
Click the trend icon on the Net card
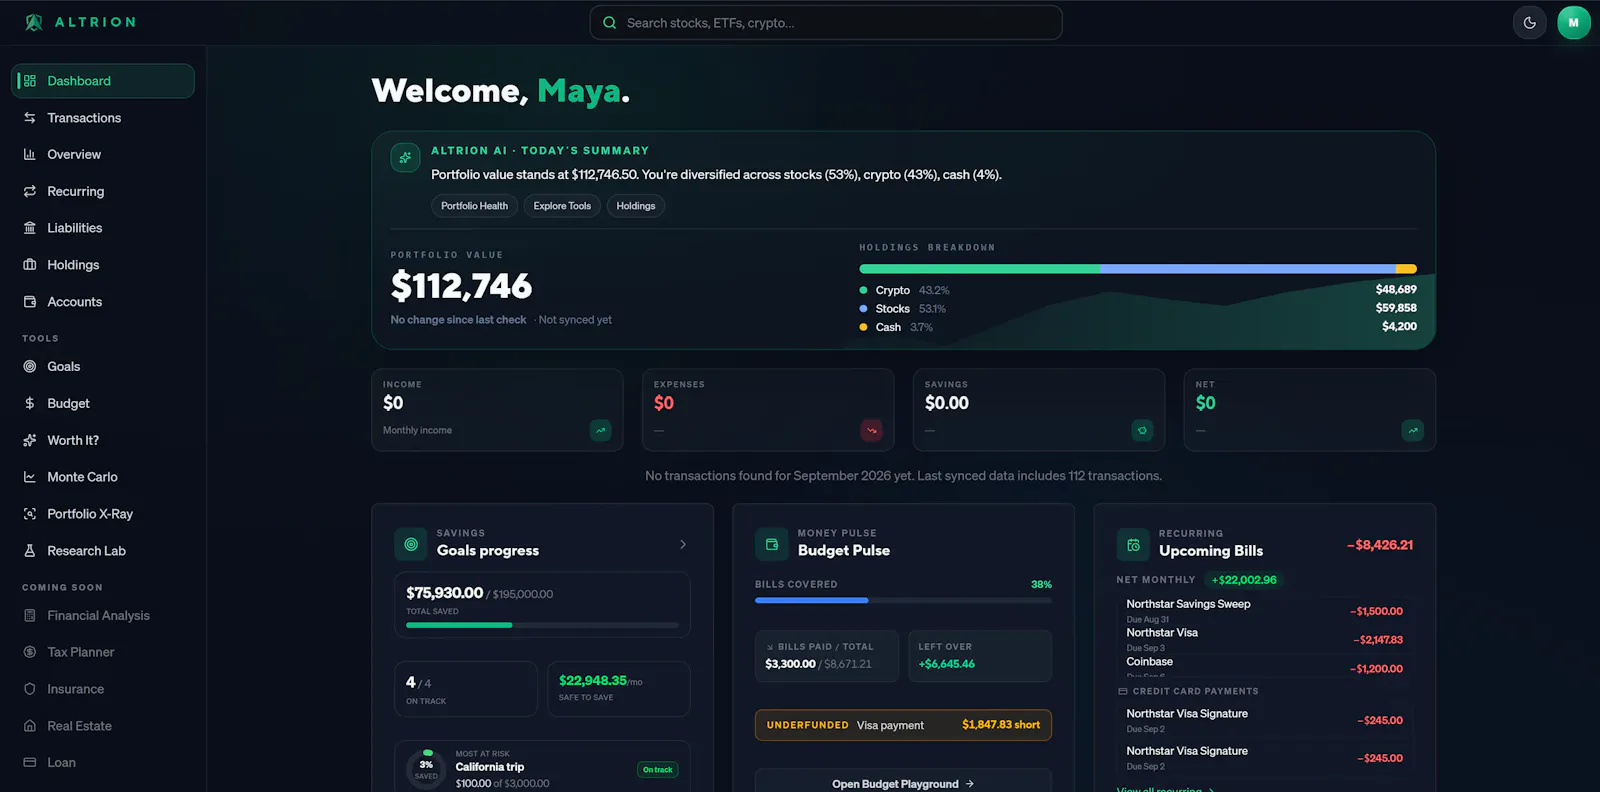(x=1413, y=430)
